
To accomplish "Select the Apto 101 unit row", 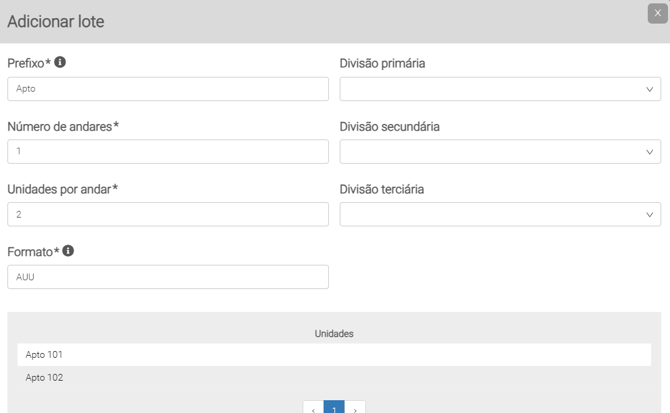I will click(x=334, y=355).
